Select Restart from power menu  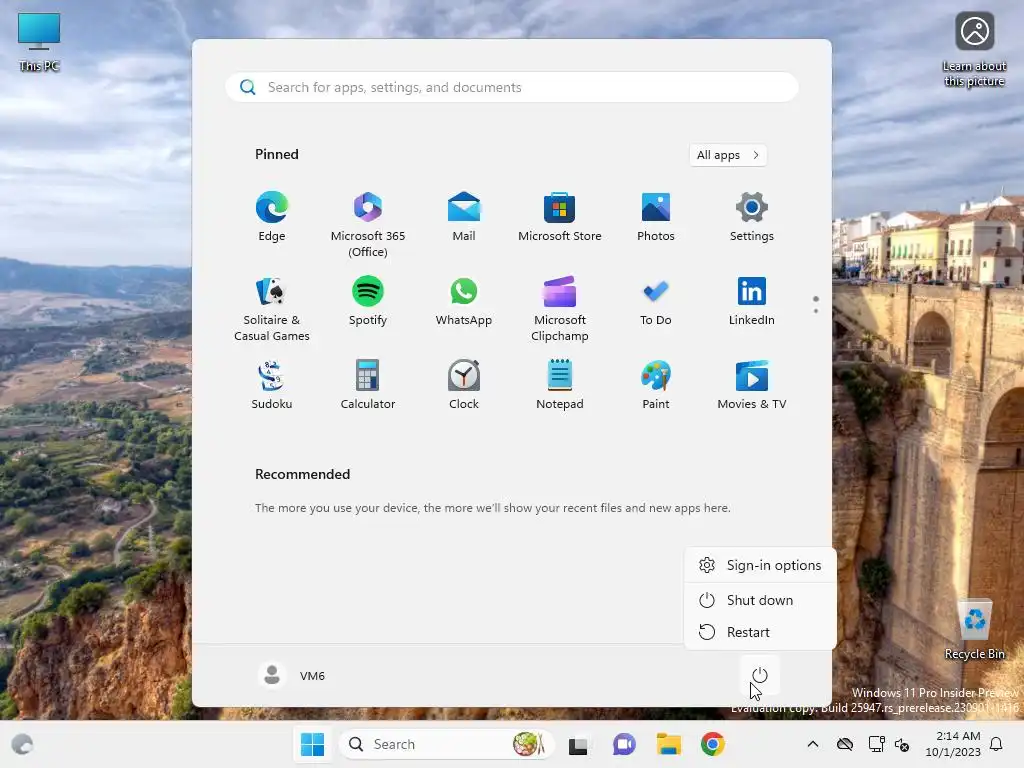click(760, 632)
